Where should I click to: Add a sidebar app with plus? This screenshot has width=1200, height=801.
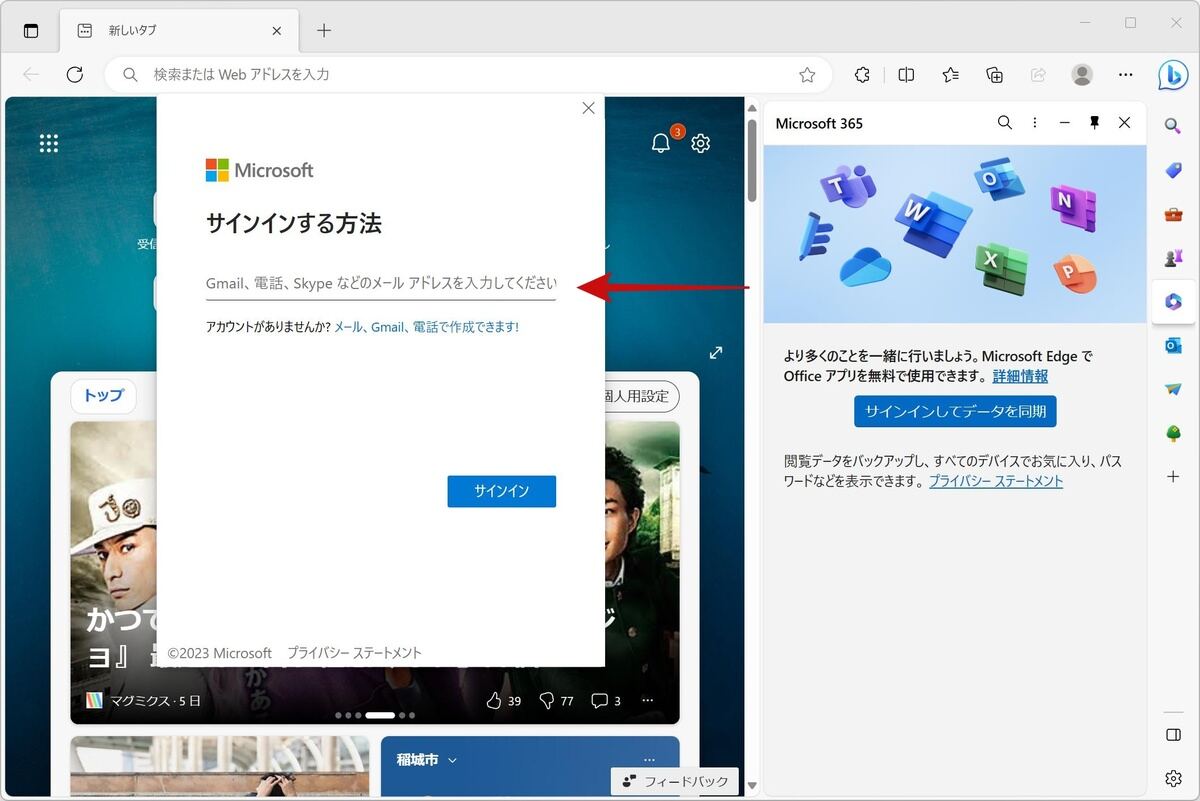(1173, 477)
